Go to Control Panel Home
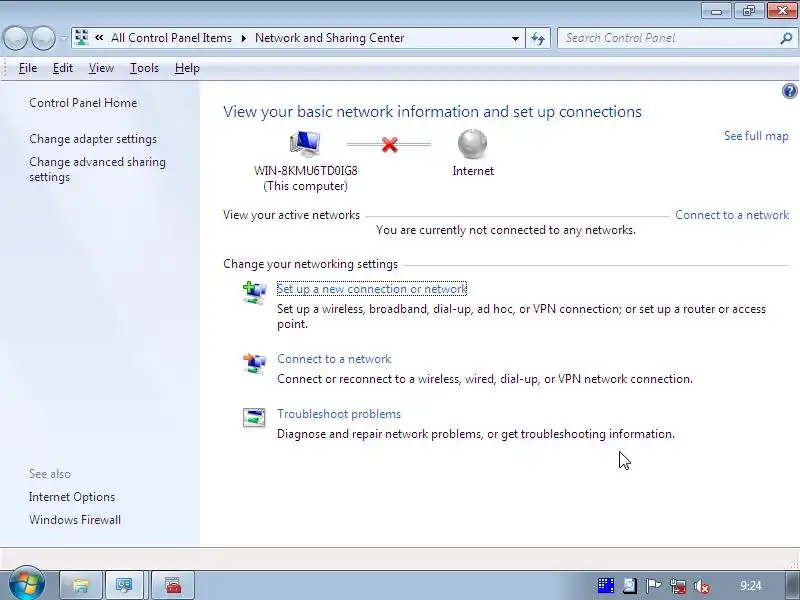The image size is (800, 600). (x=83, y=103)
